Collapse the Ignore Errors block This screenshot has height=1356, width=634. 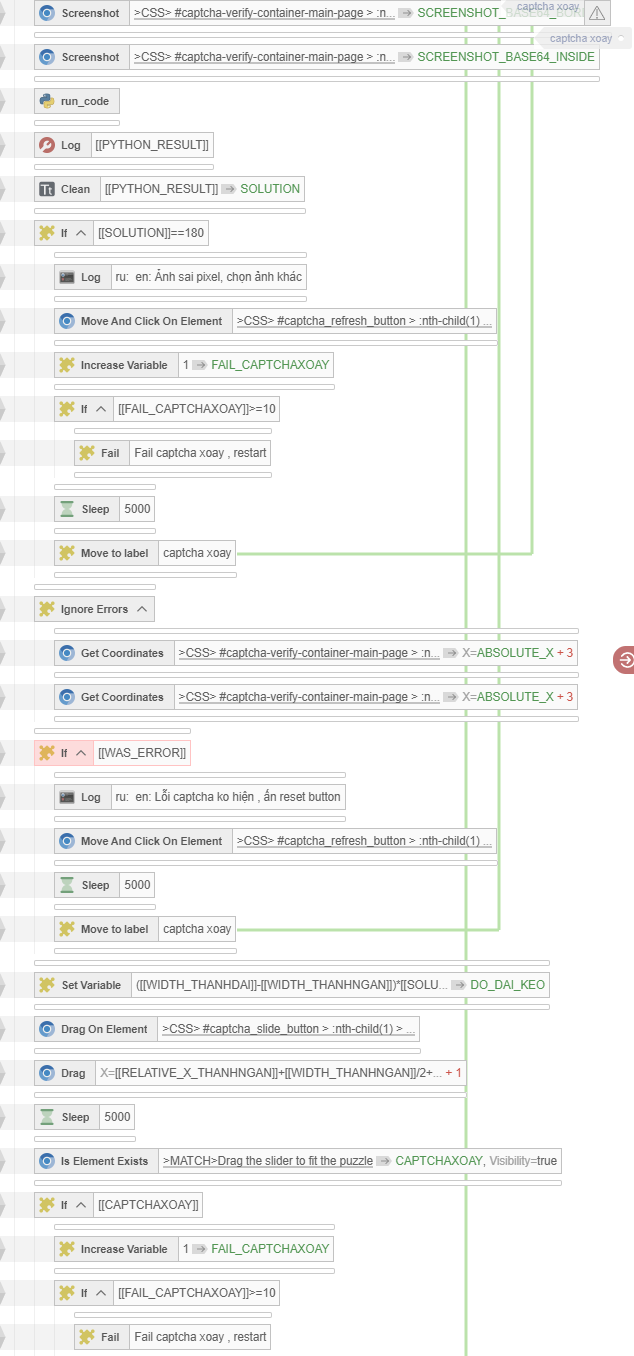pos(141,609)
